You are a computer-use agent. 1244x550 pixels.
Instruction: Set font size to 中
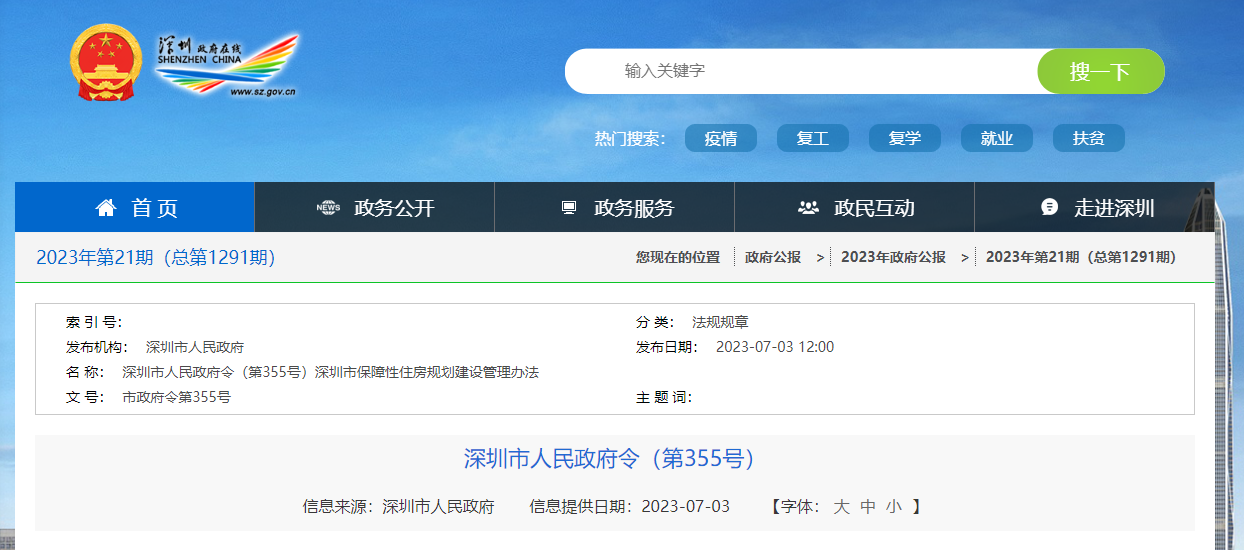pyautogui.click(x=868, y=506)
